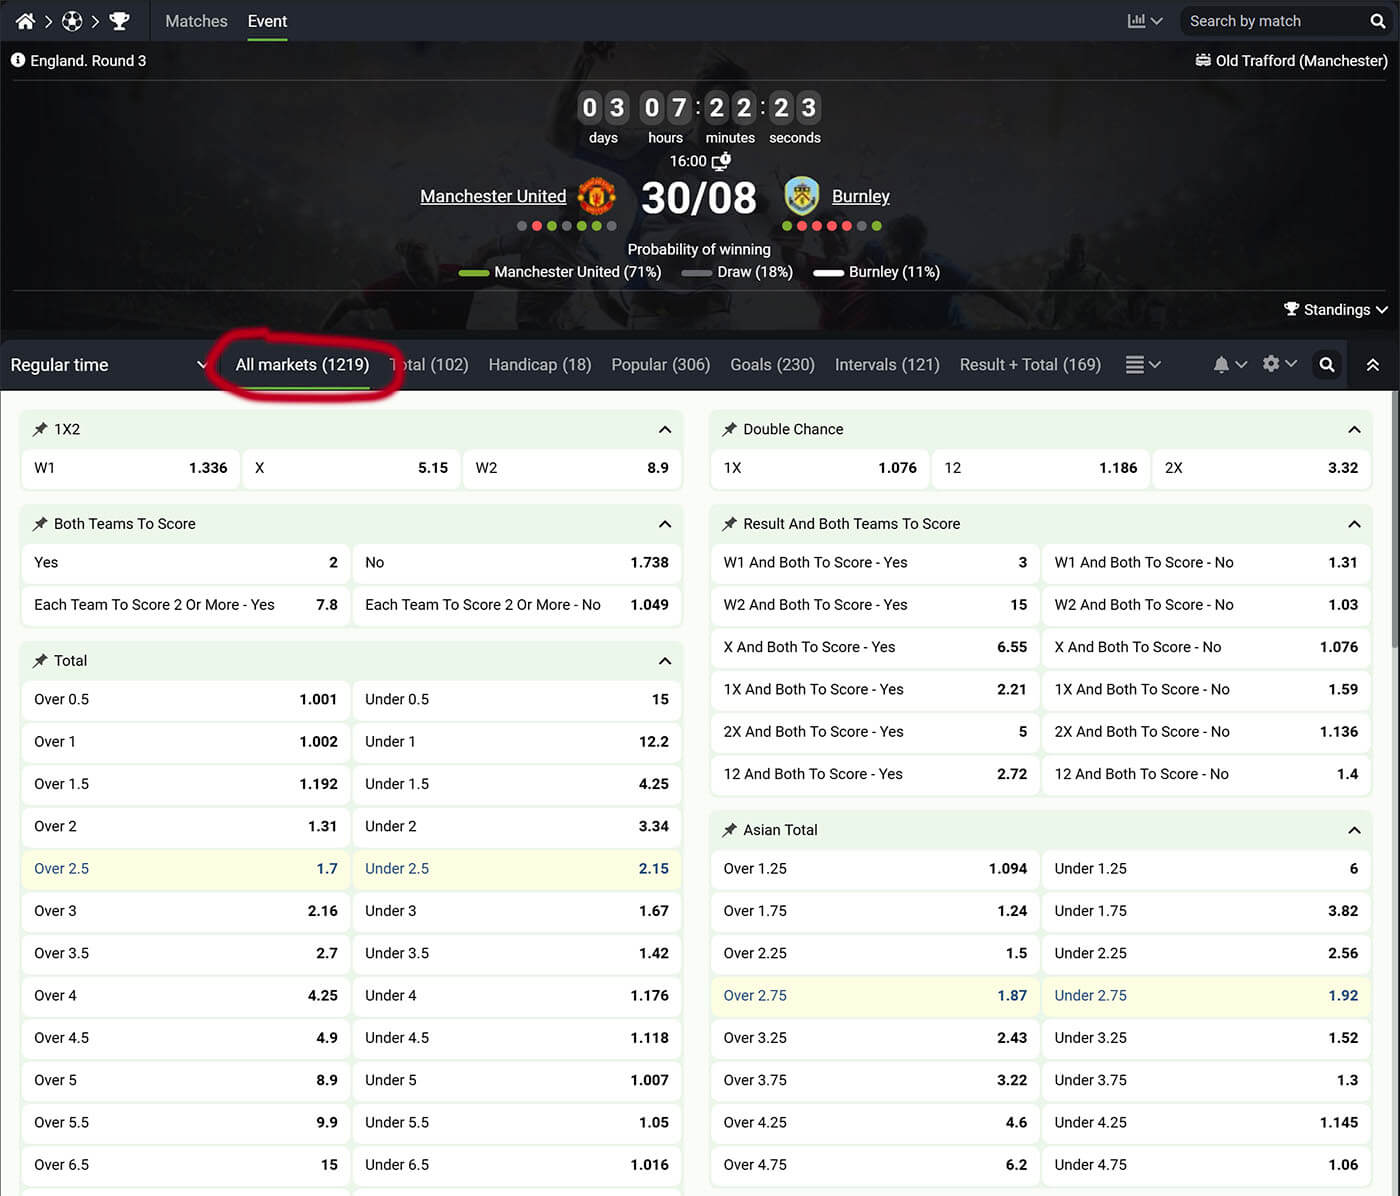Viewport: 1400px width, 1196px height.
Task: Collapse the 1X2 market section
Action: [665, 429]
